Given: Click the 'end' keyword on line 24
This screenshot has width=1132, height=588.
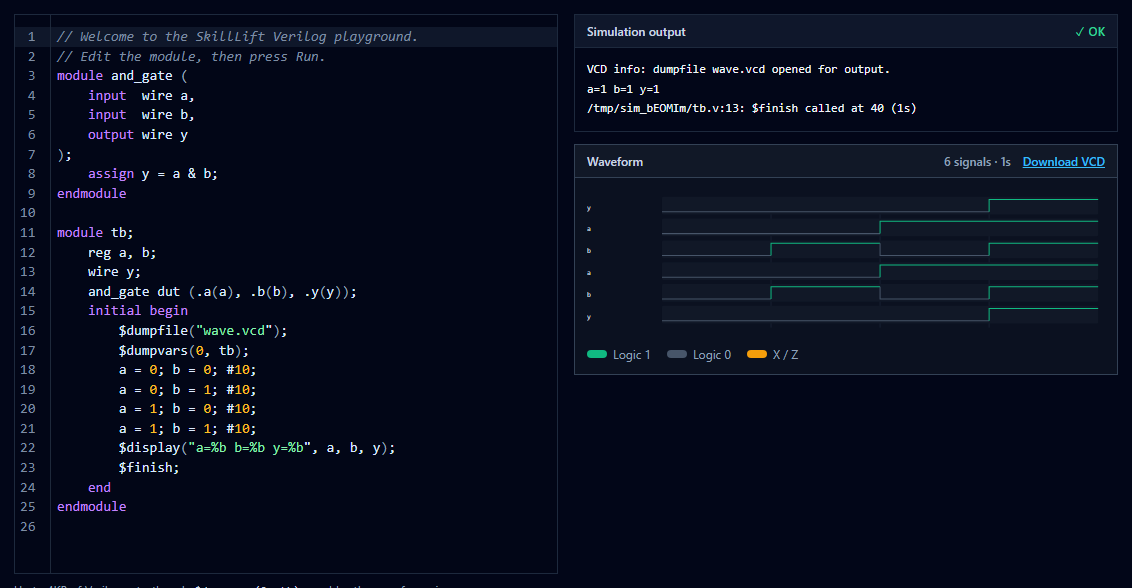Looking at the screenshot, I should click(x=100, y=487).
